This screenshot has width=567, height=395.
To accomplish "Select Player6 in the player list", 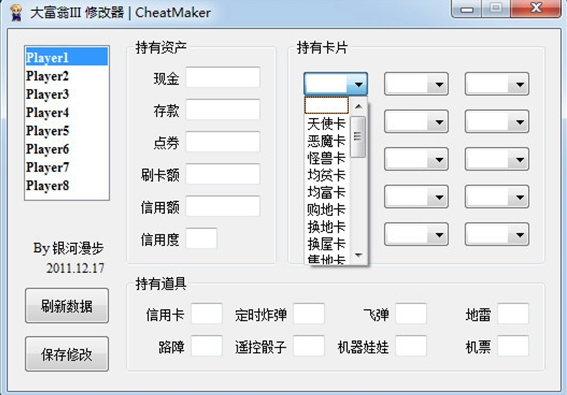I will coord(67,149).
